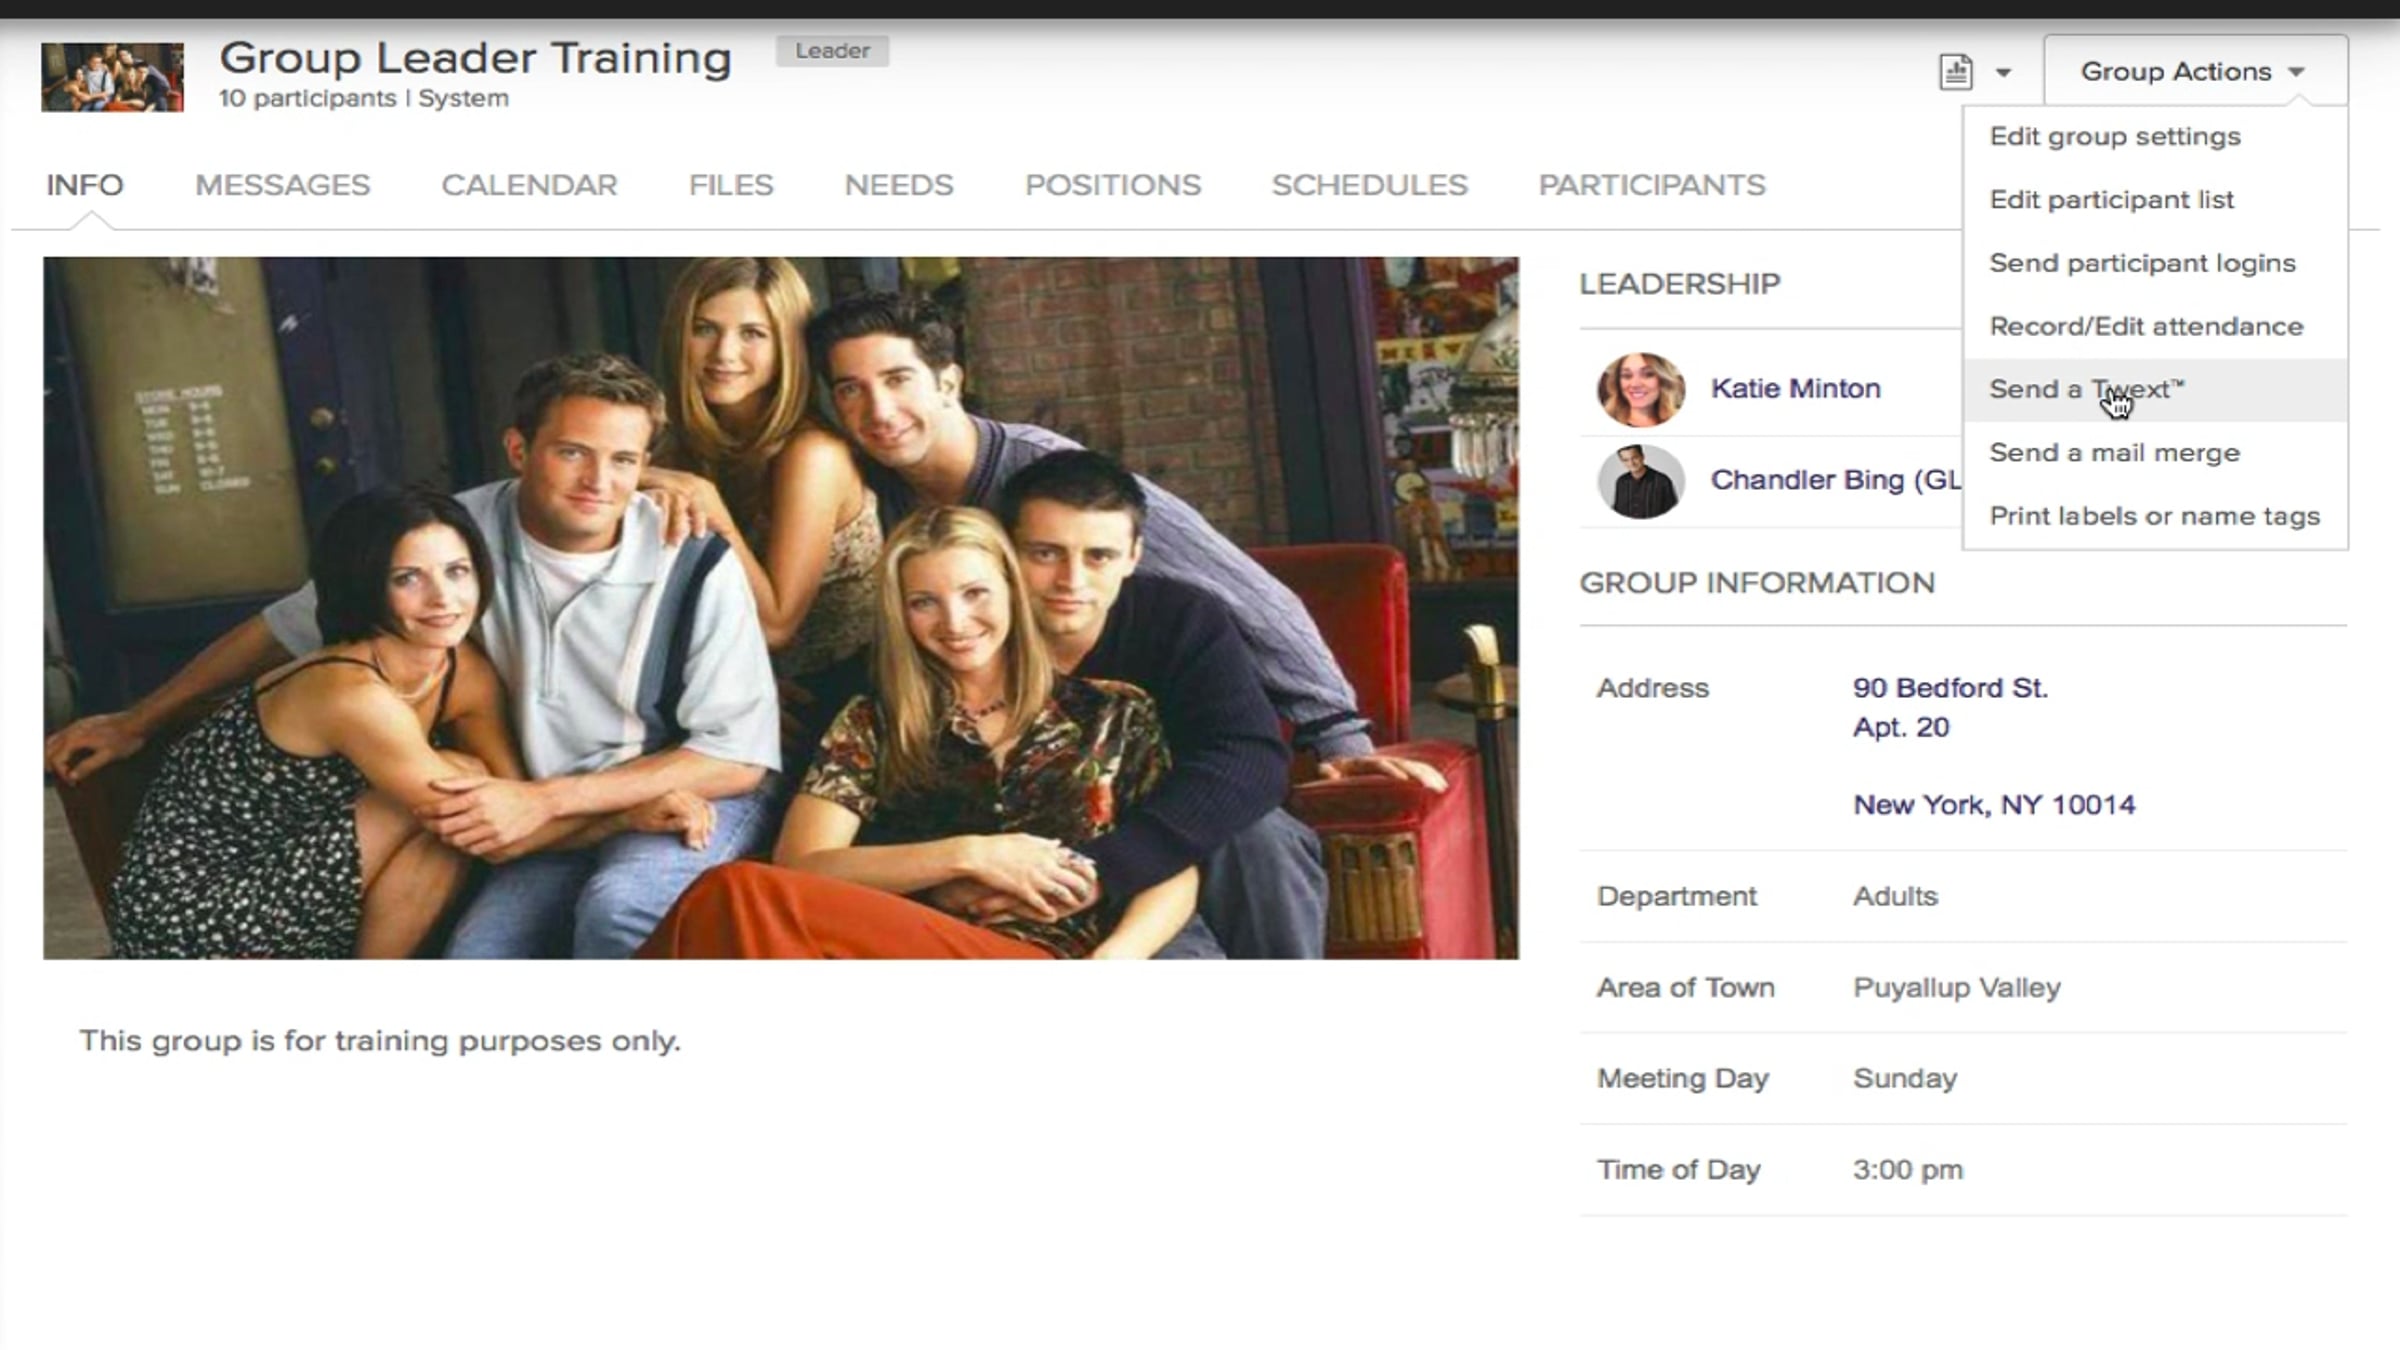Click the report document icon
Screen dimensions: 2400x1350
click(1956, 72)
